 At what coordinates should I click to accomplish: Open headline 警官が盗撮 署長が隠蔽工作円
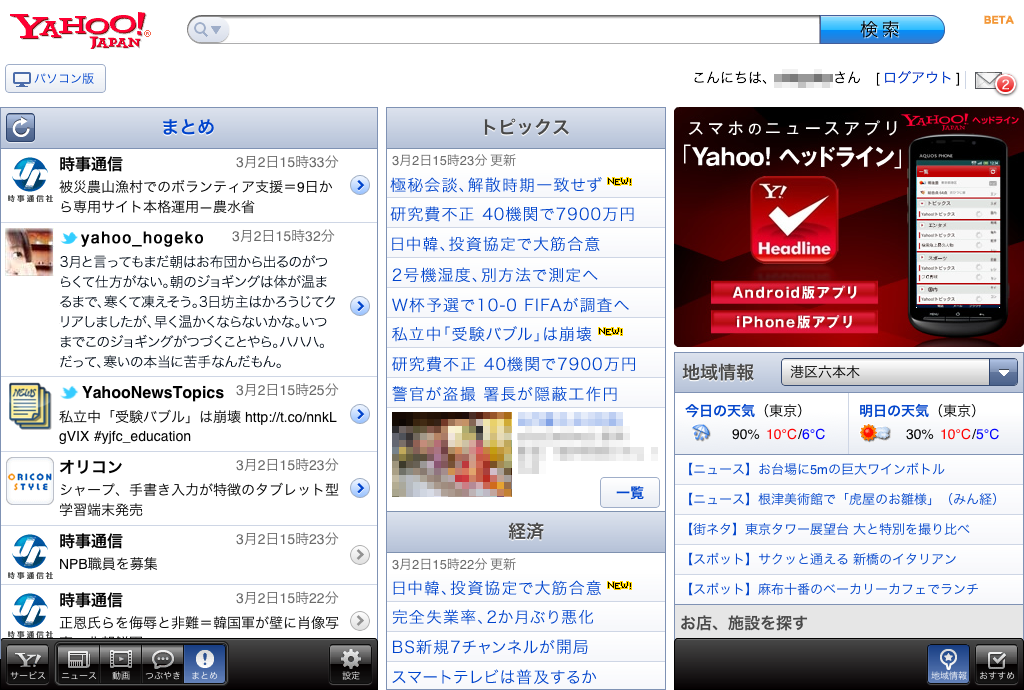tap(504, 394)
